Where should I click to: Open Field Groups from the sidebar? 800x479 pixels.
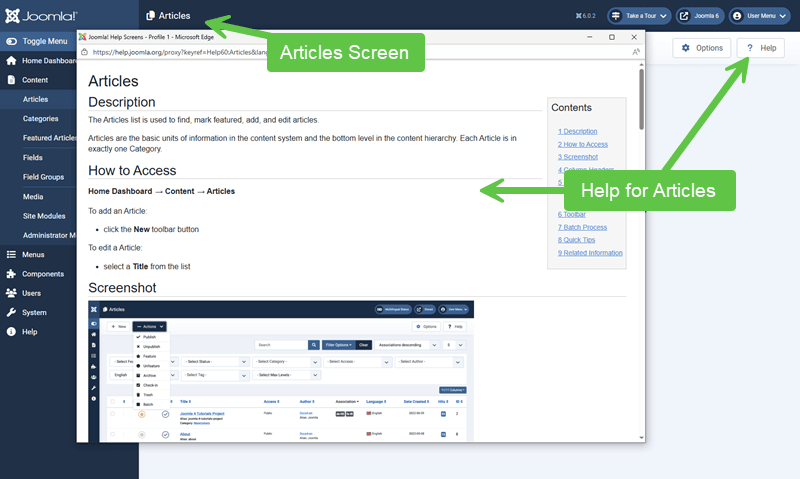point(43,177)
